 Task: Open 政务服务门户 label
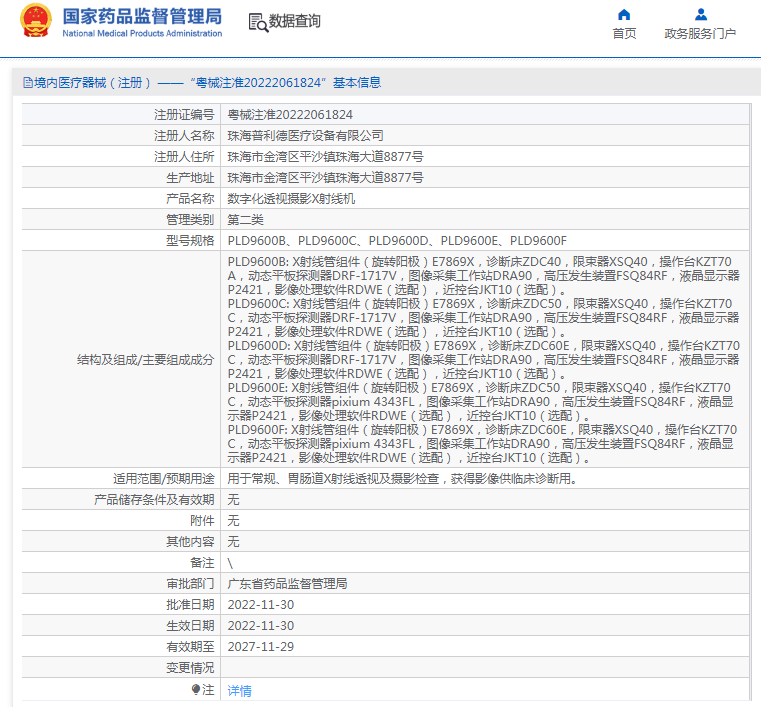pos(700,33)
